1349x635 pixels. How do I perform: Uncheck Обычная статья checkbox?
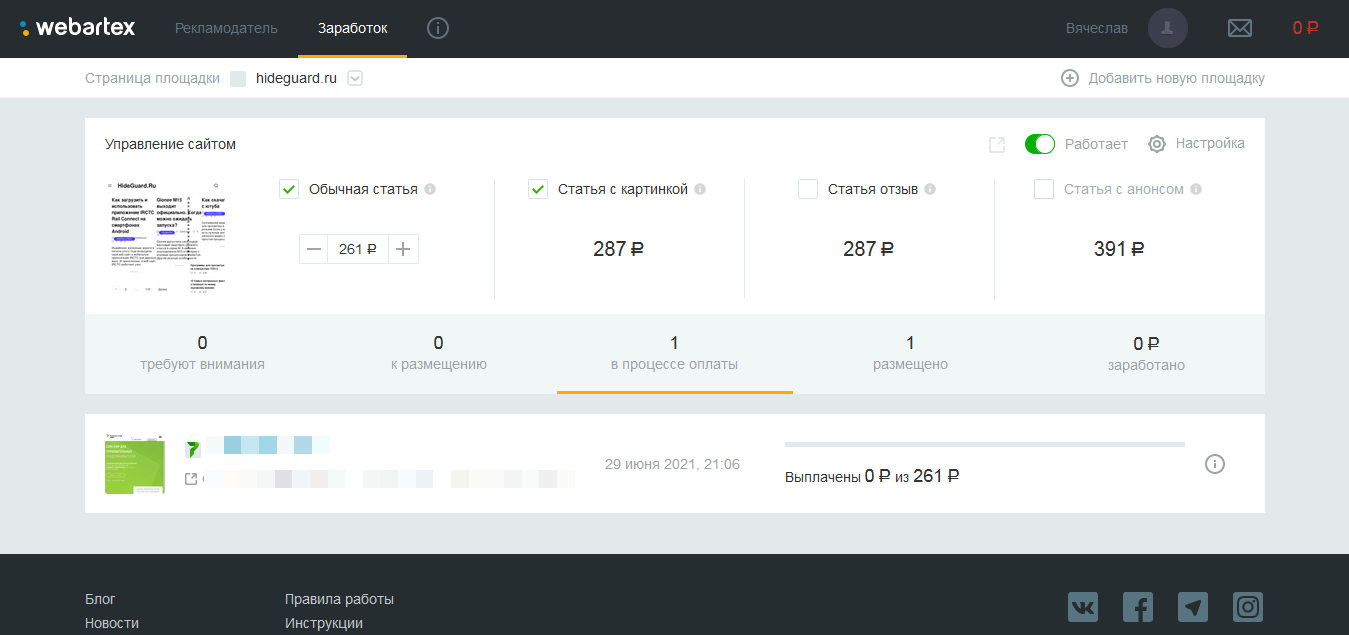tap(289, 189)
